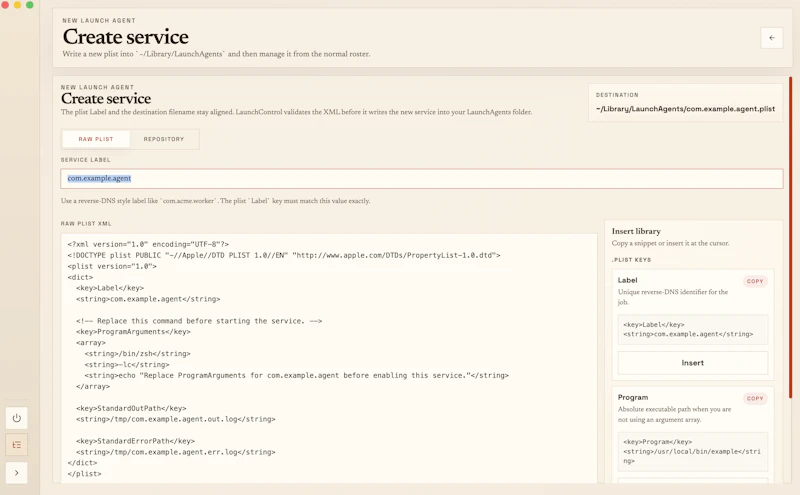Click the red vertical scrollbar
The width and height of the screenshot is (800, 495).
pyautogui.click(x=790, y=237)
